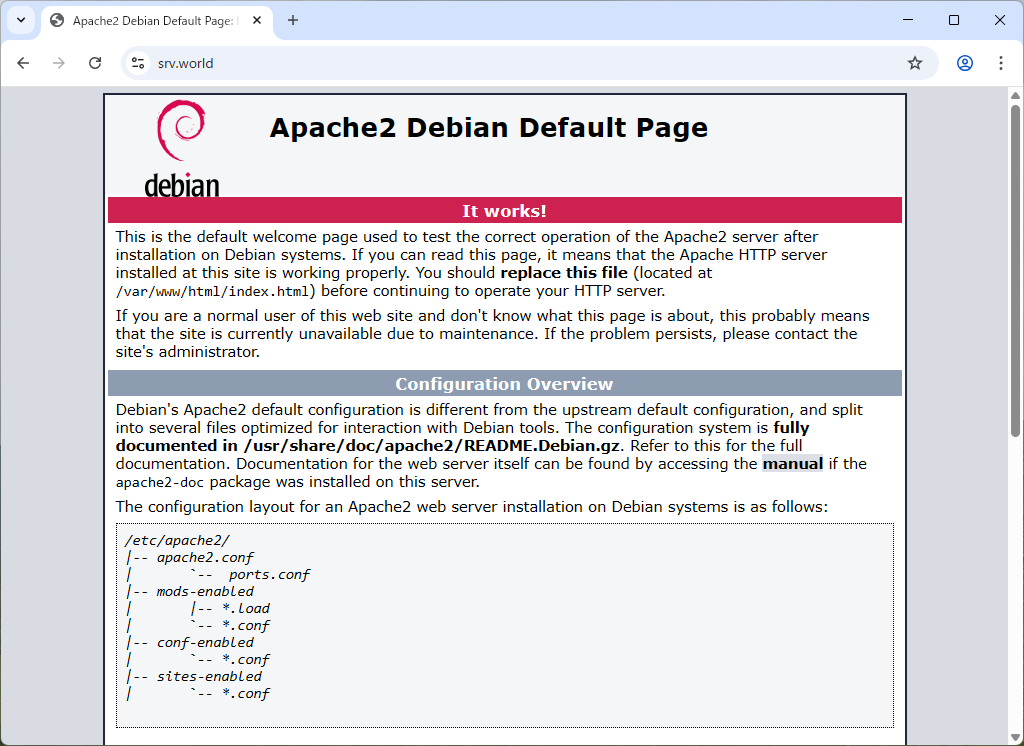This screenshot has height=746, width=1024.
Task: Reload the srv.world page
Action: 95,62
